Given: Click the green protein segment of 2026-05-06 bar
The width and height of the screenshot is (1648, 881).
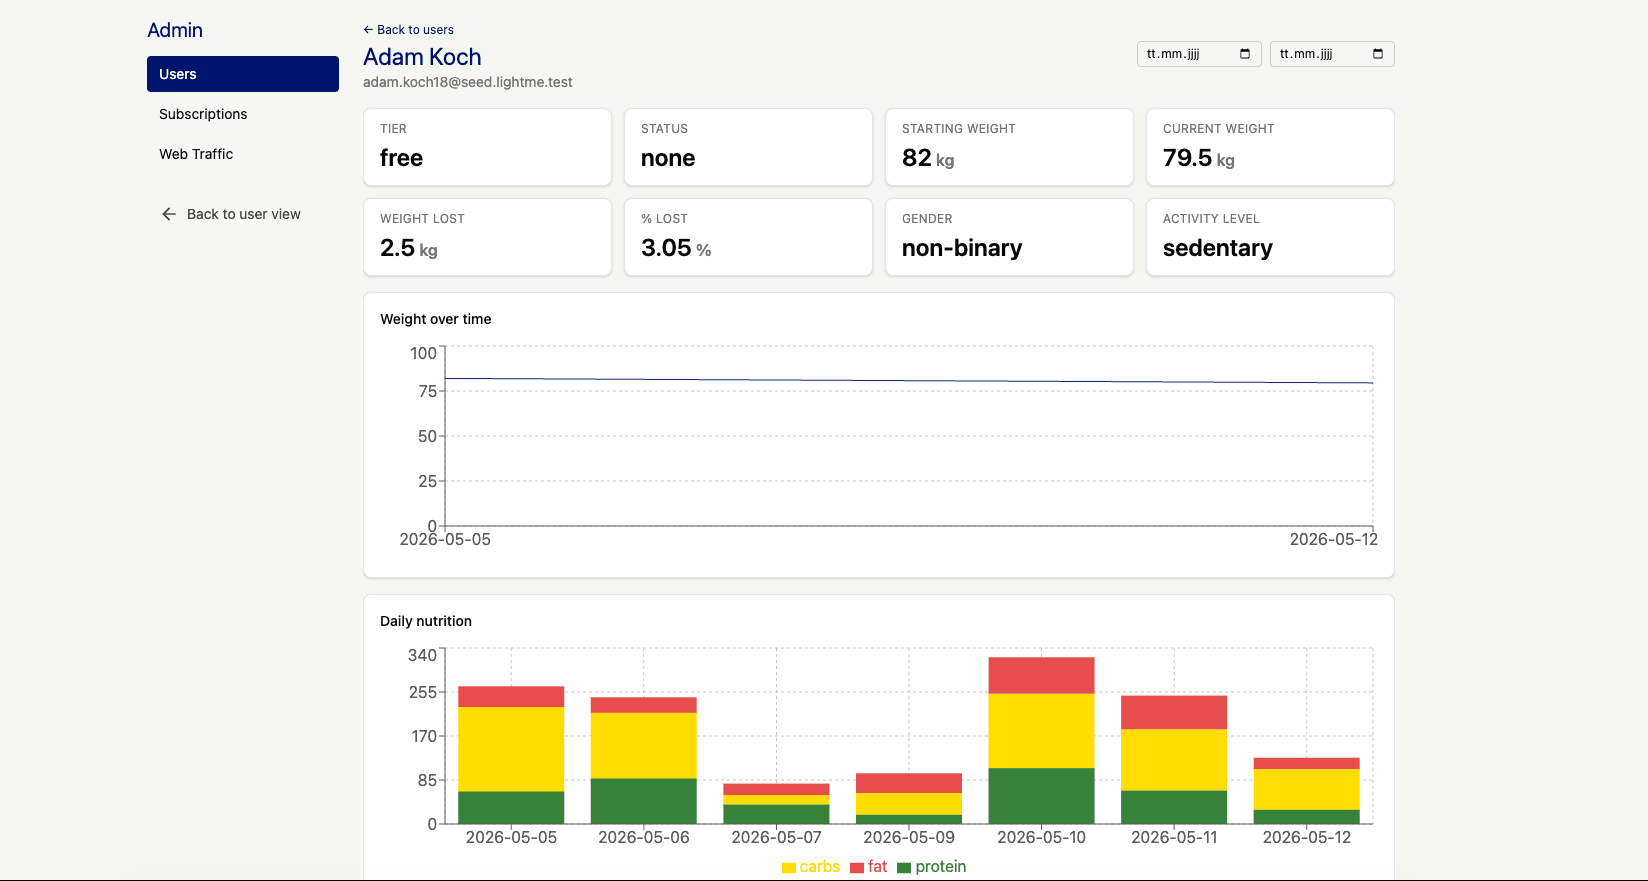Looking at the screenshot, I should tap(644, 801).
